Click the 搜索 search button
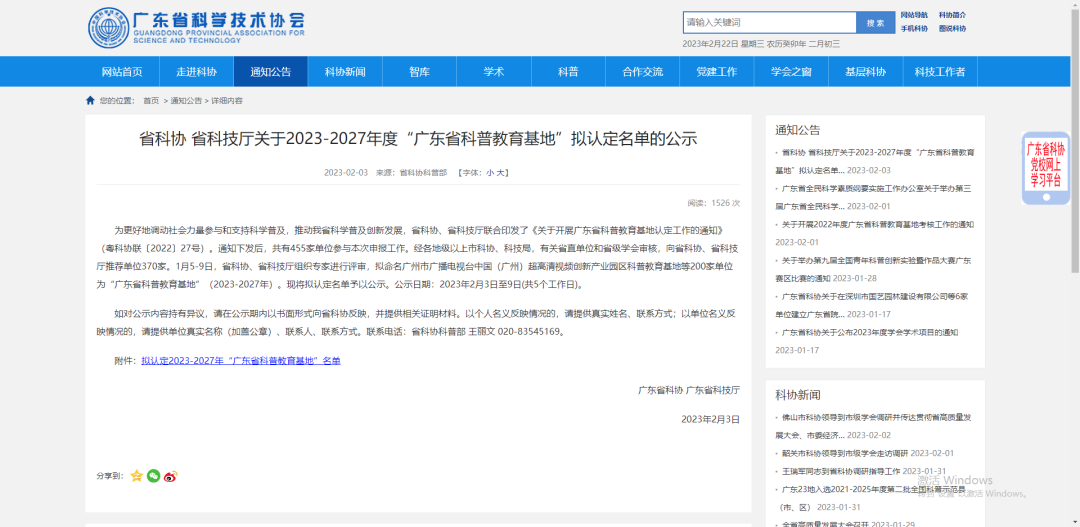 (875, 23)
